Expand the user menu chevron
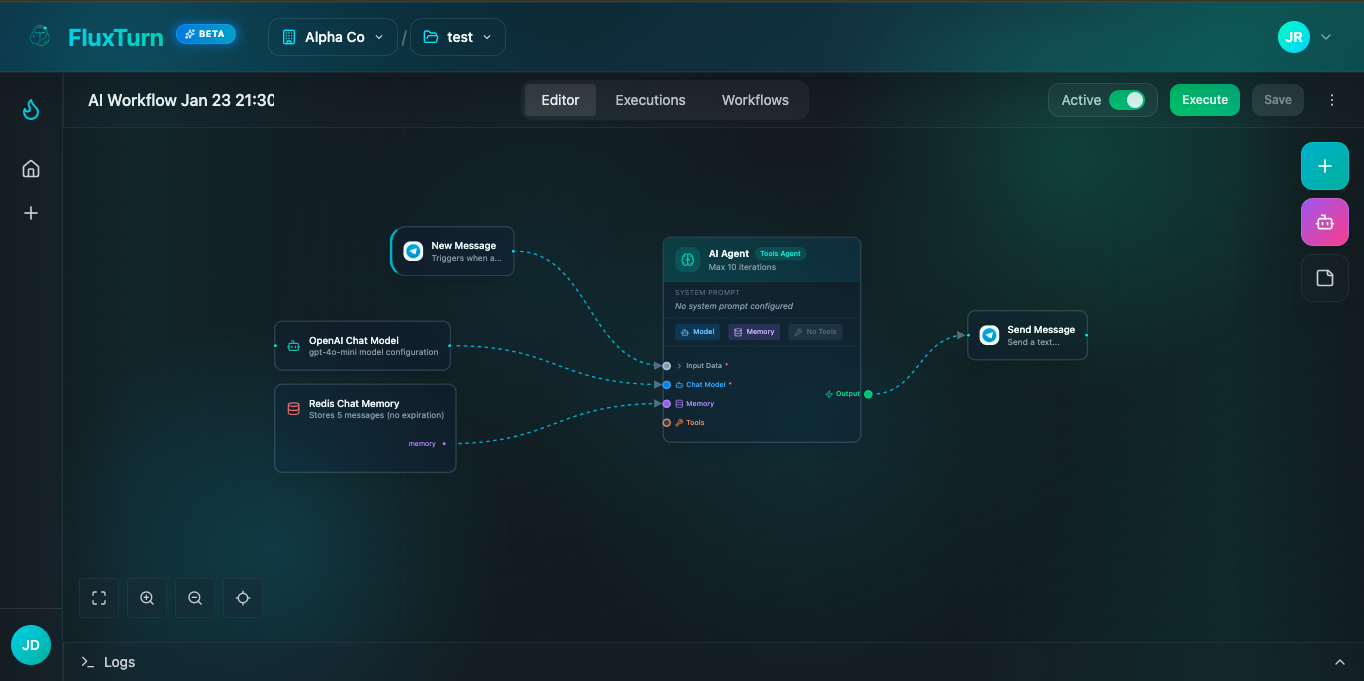Viewport: 1364px width, 681px height. [1326, 37]
